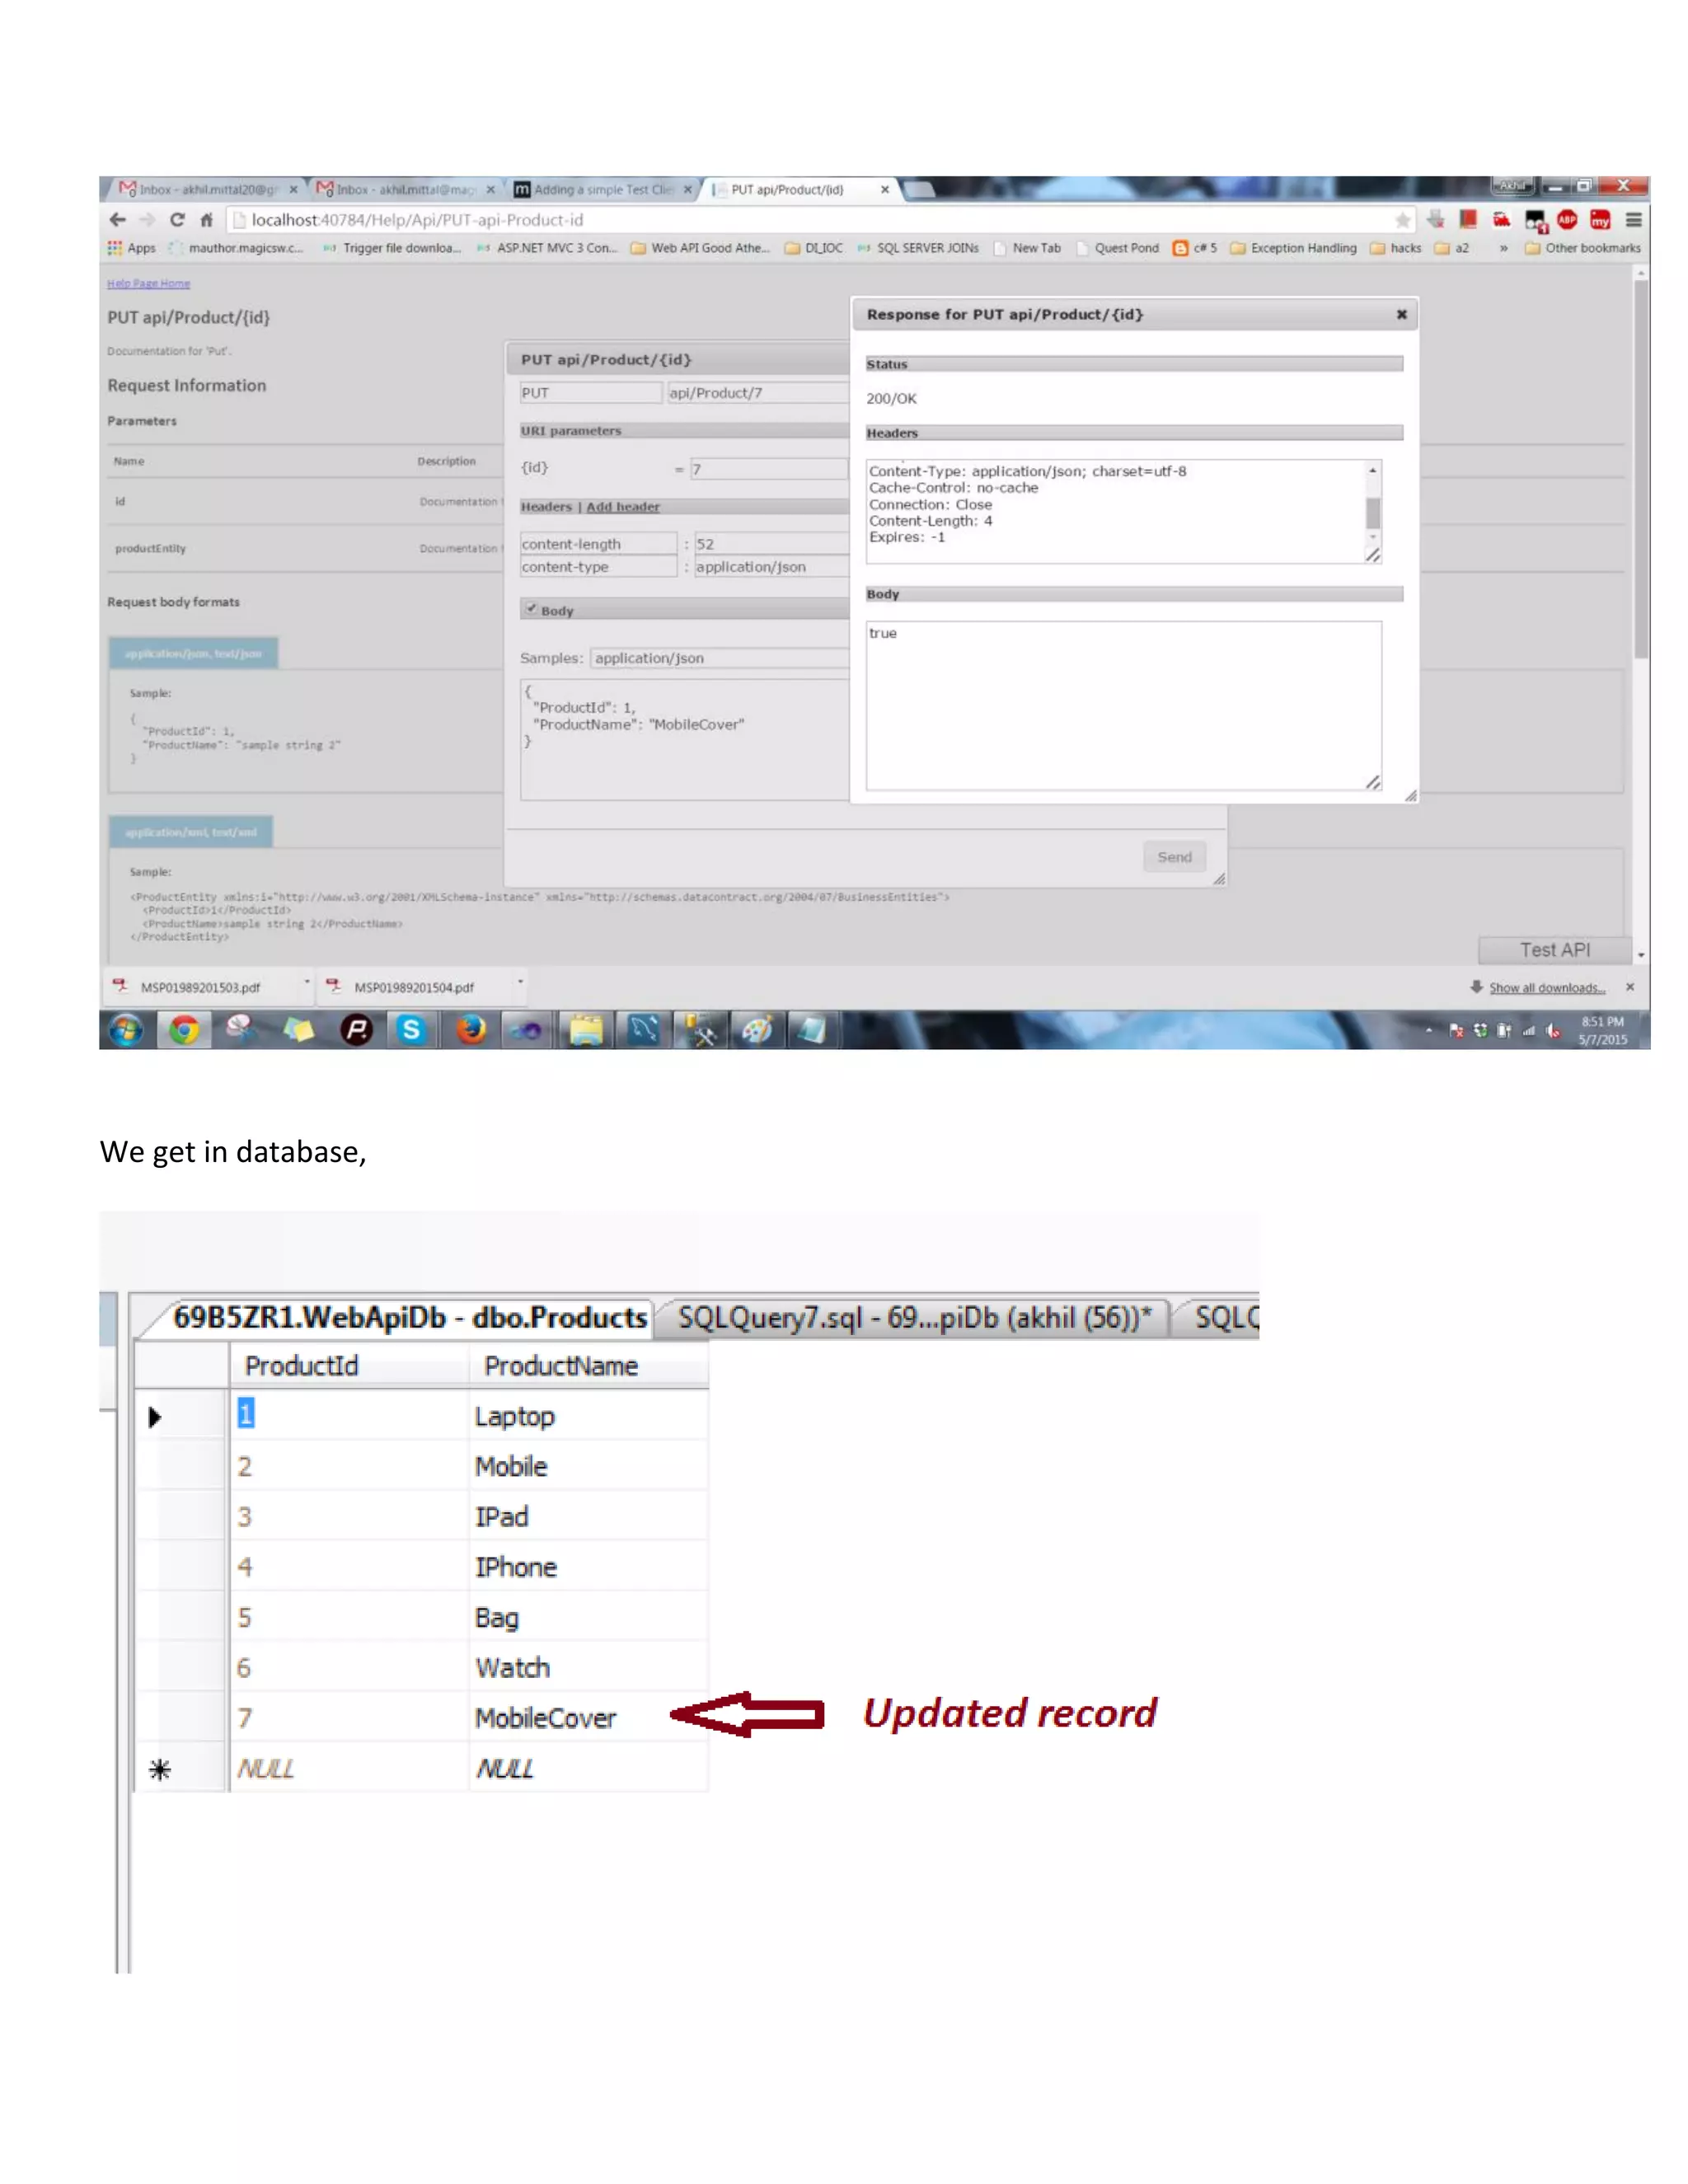
Task: Select the dbo.Products tab in SSMS
Action: pos(409,1318)
